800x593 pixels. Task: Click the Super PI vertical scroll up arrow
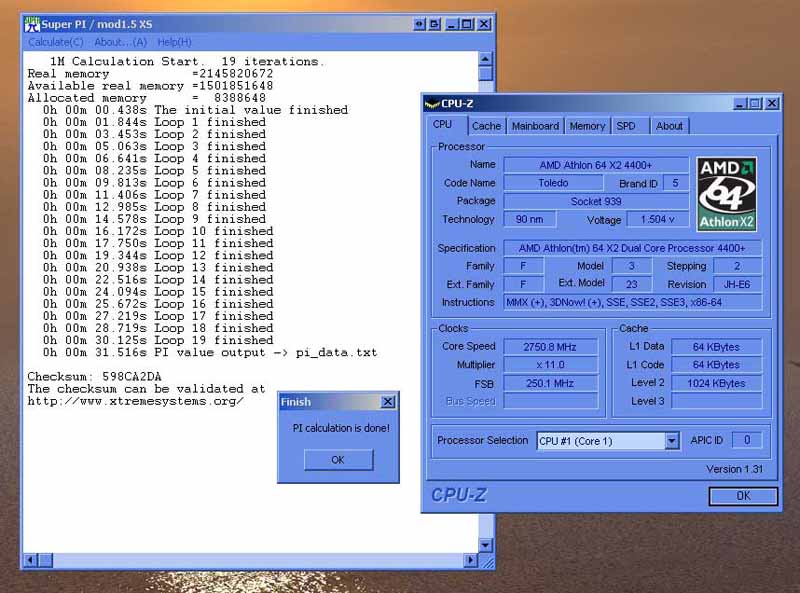(485, 59)
